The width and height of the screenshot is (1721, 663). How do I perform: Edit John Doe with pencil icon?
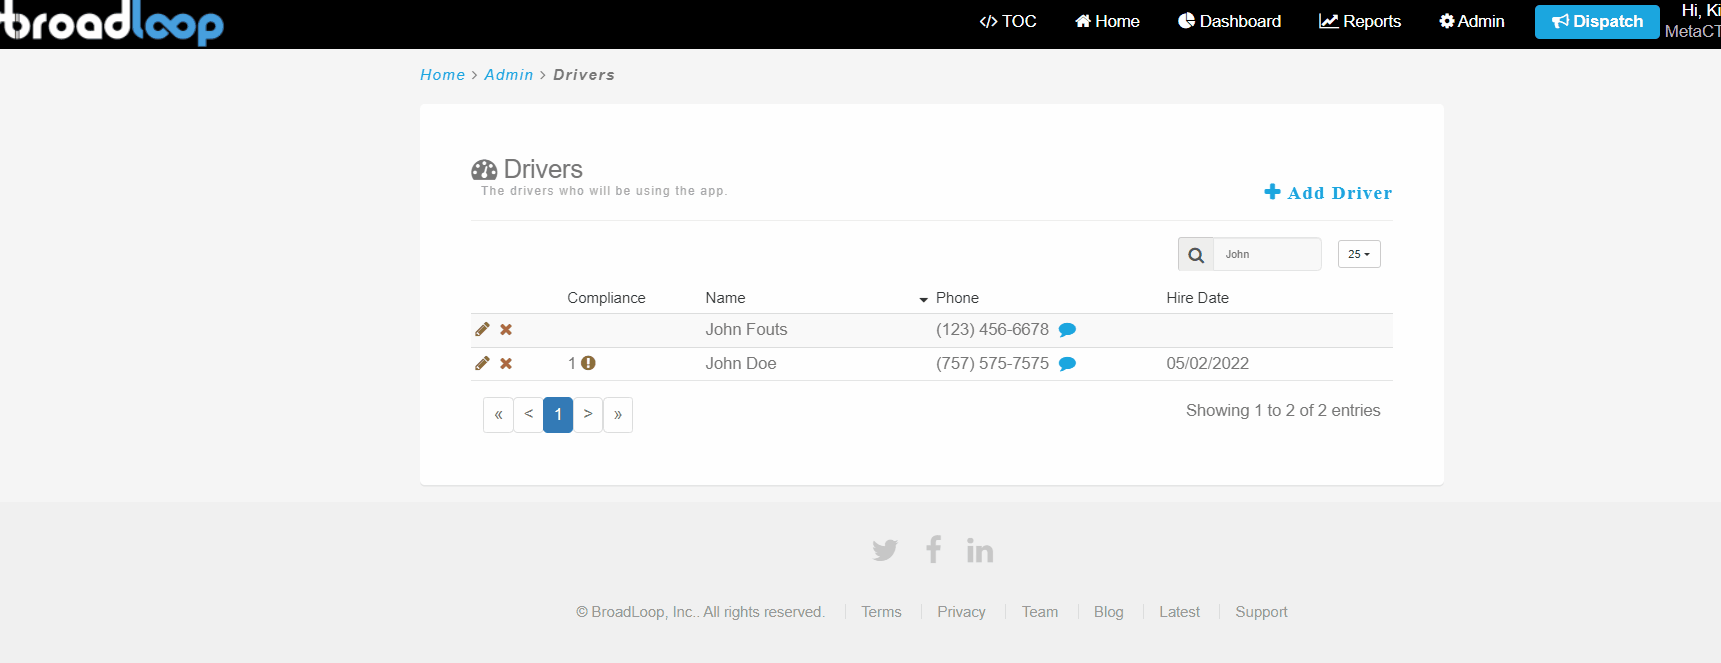coord(482,363)
